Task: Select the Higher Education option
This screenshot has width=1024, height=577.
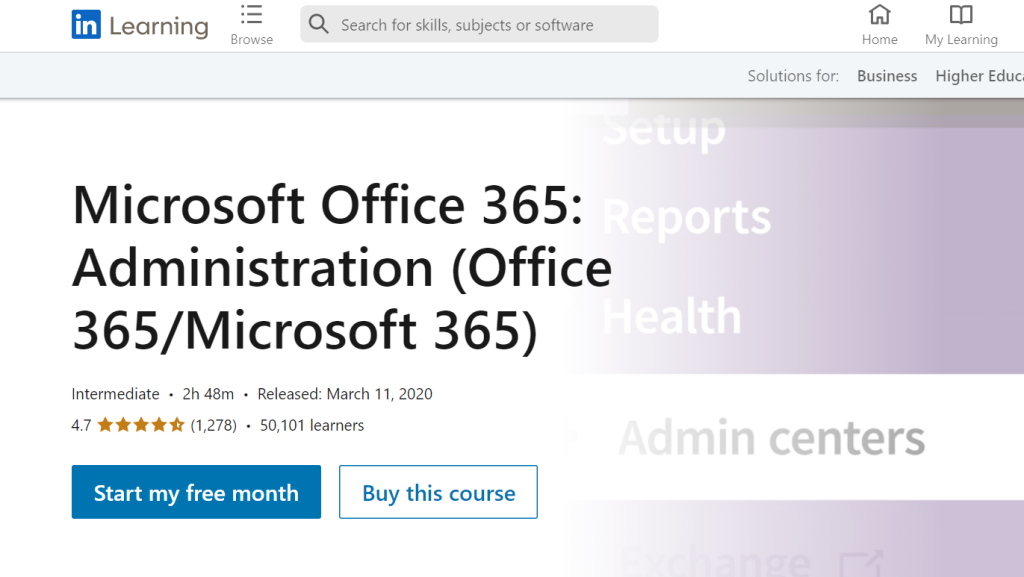Action: (985, 75)
